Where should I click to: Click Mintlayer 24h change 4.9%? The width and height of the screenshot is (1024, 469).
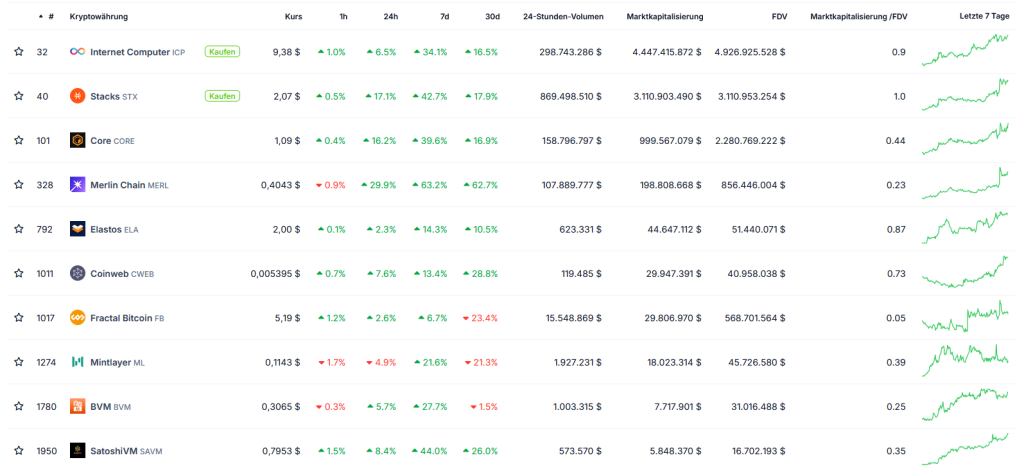381,362
